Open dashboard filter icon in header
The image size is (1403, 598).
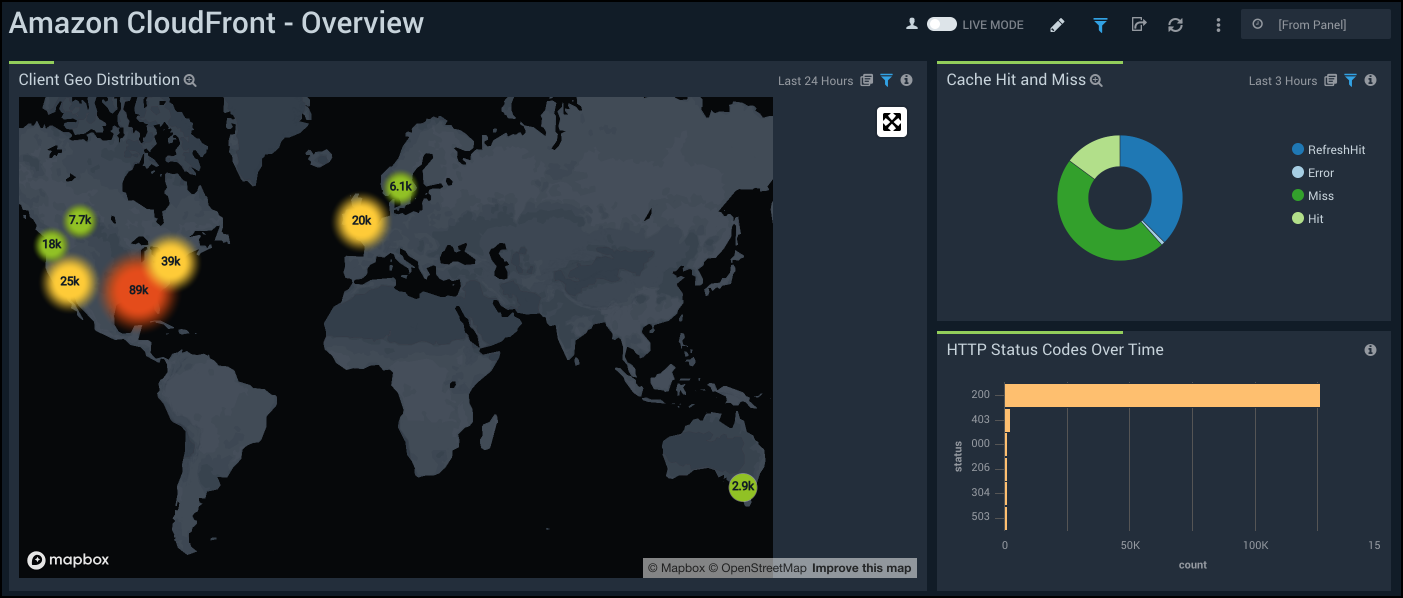pyautogui.click(x=1100, y=25)
